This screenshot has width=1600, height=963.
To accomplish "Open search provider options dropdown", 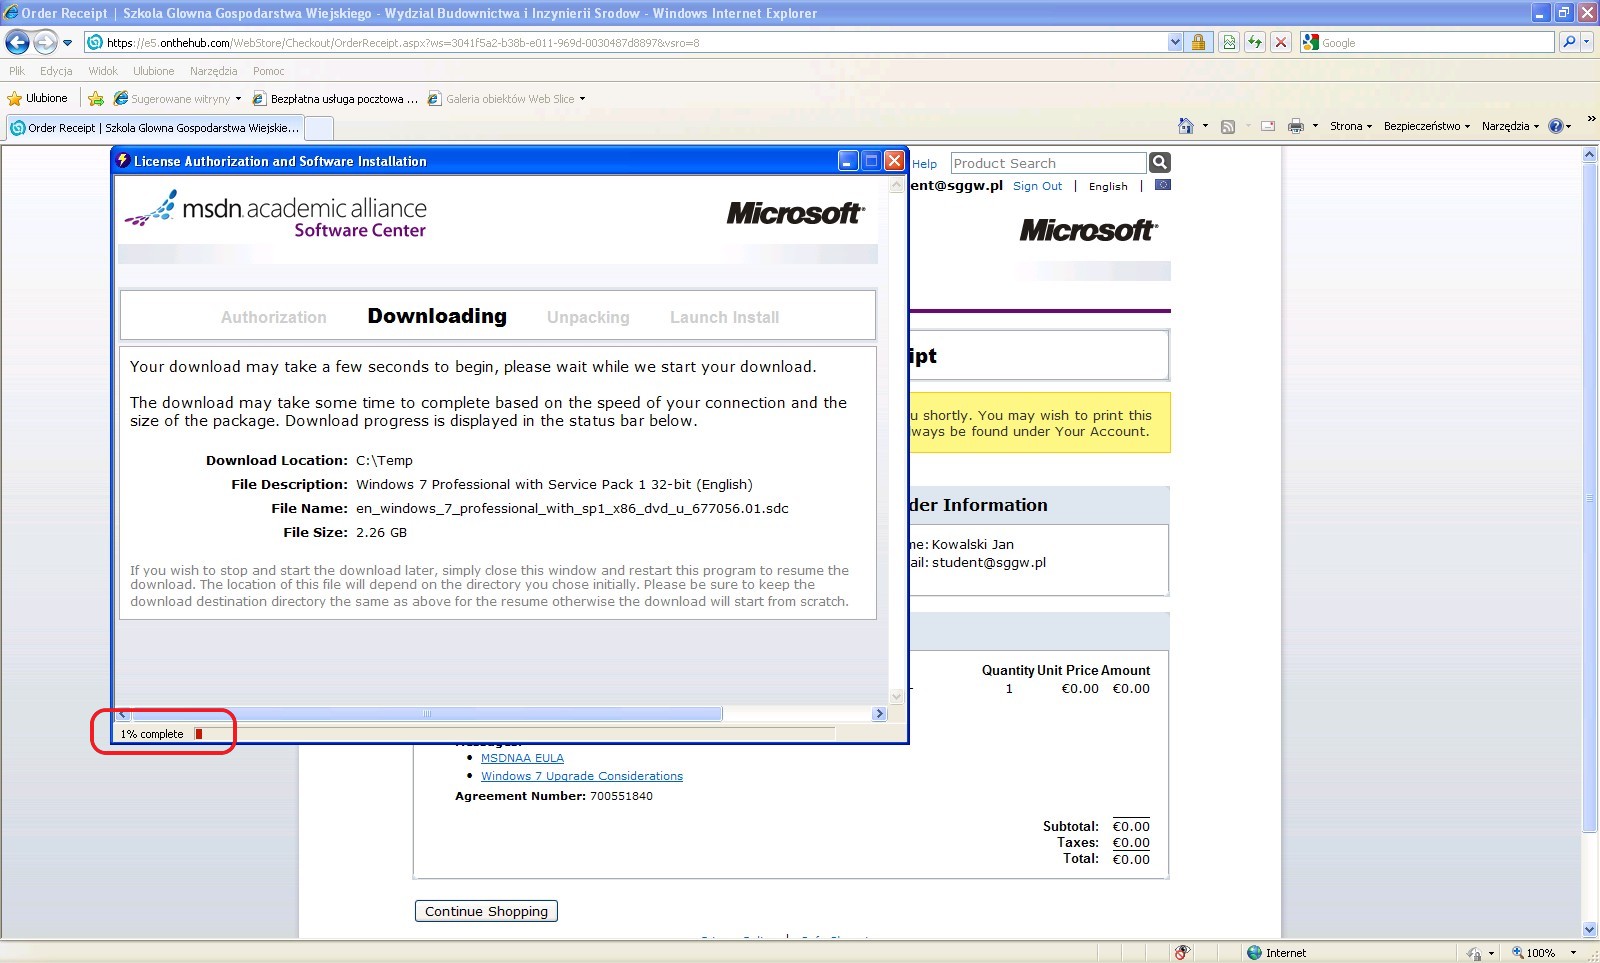I will [x=1587, y=43].
